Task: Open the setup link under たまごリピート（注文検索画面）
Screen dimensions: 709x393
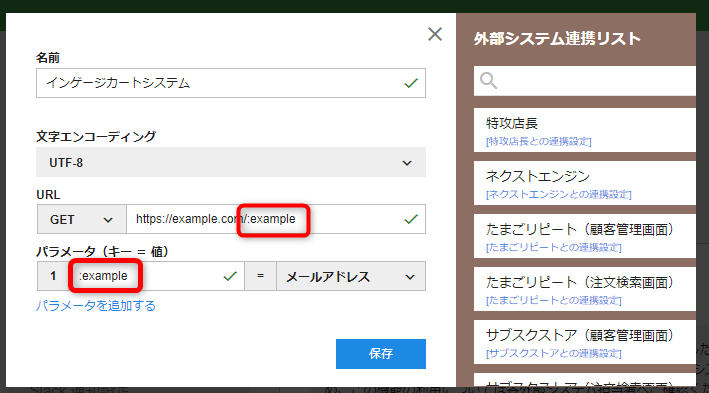Action: 553,300
